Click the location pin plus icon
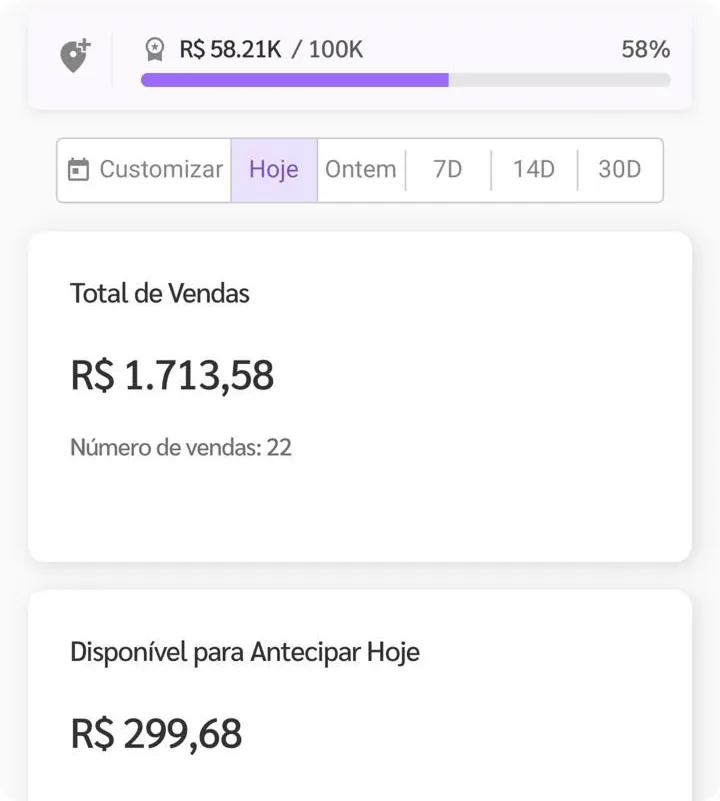 pos(74,56)
